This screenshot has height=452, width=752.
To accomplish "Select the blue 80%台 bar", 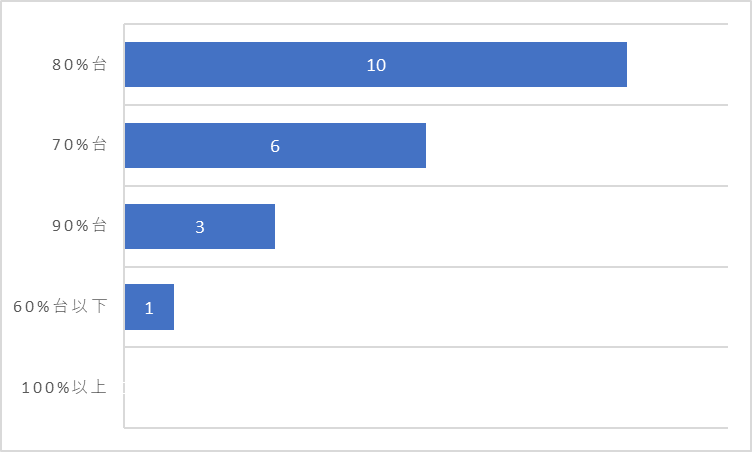I will coord(376,64).
